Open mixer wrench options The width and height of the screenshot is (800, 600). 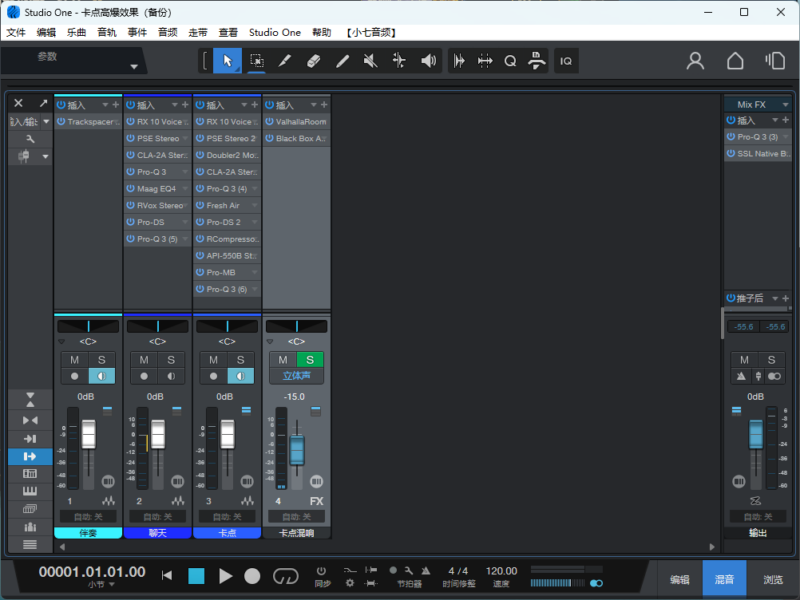(x=30, y=139)
